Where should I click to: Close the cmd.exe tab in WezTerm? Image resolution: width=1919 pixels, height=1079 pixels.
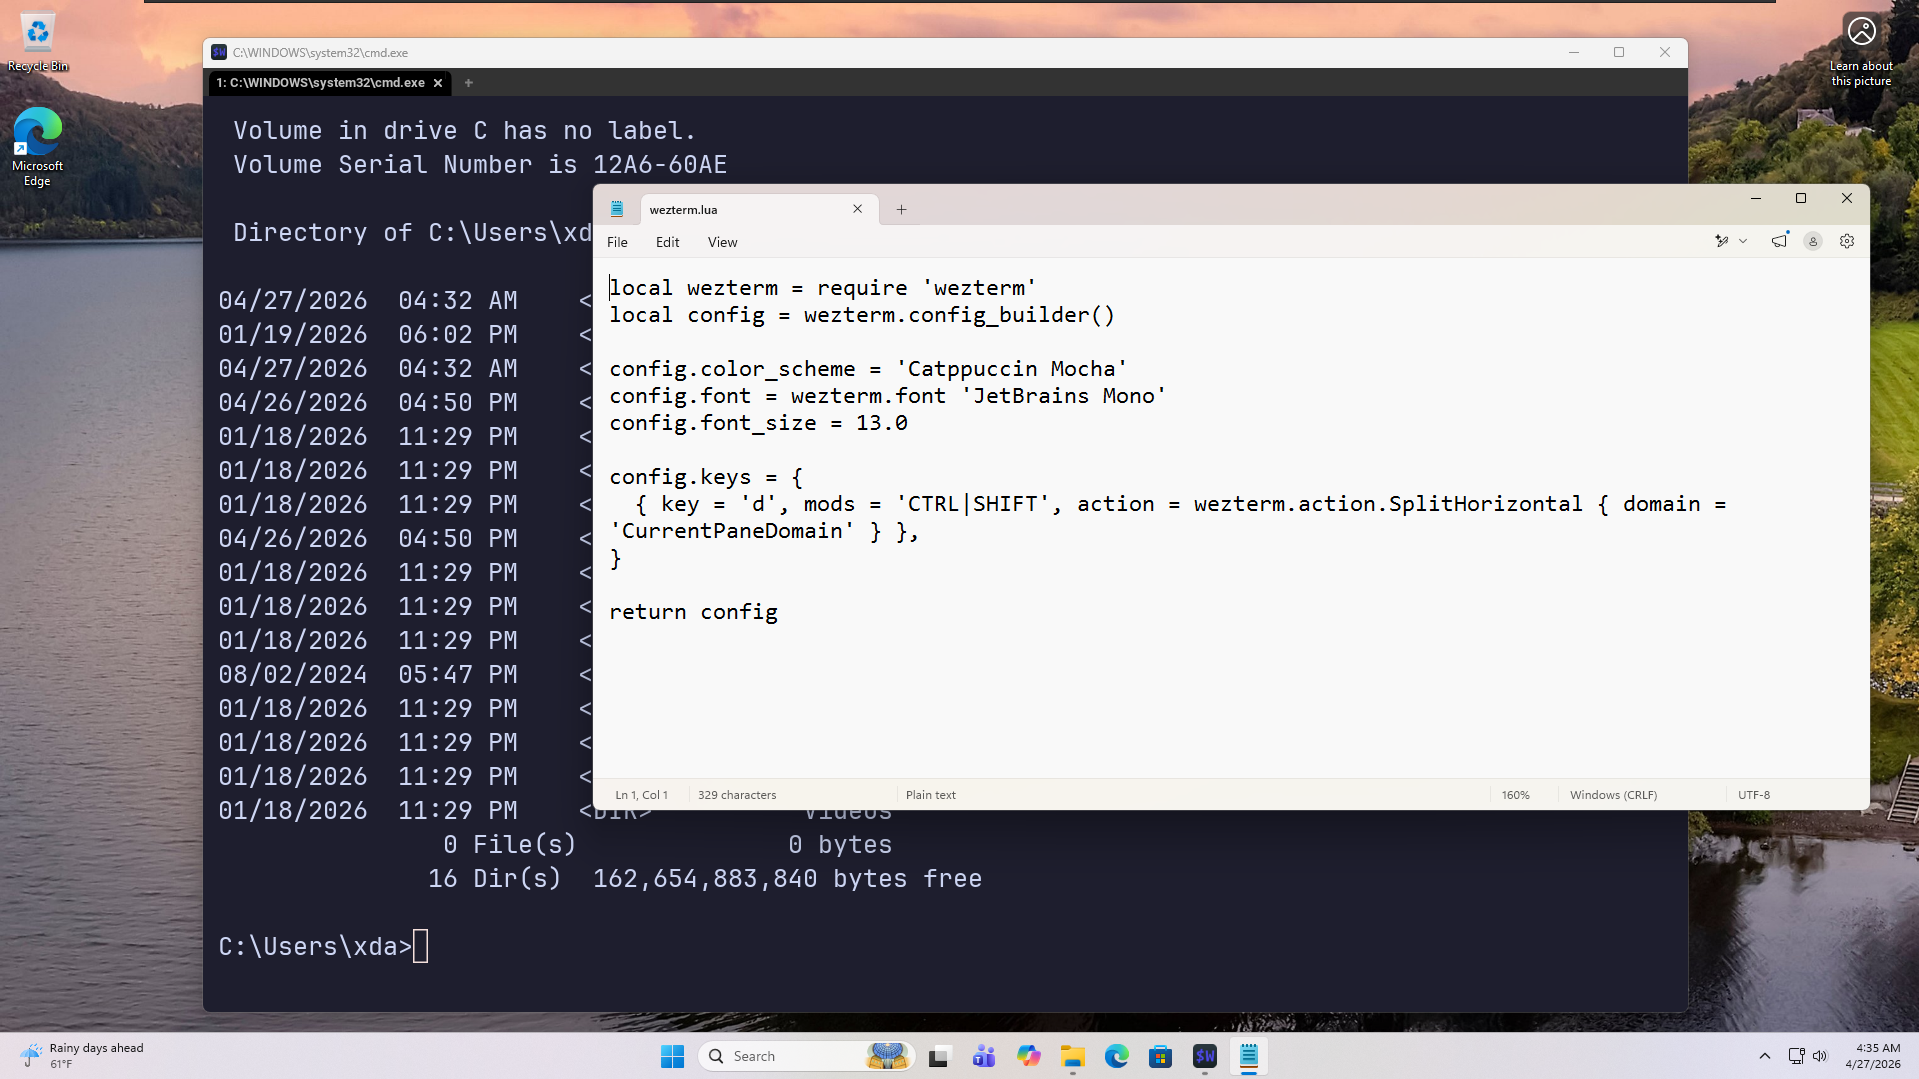(438, 83)
